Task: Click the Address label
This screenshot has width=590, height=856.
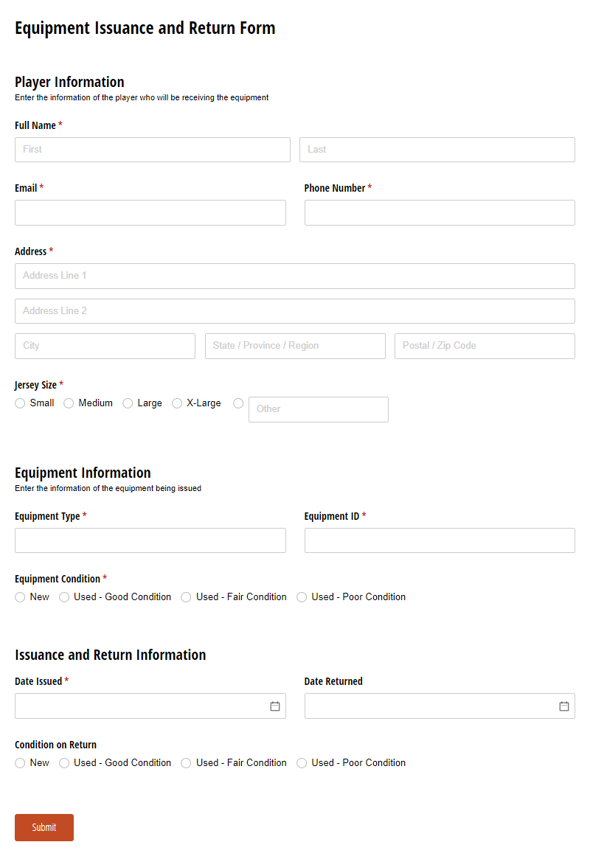Action: tap(31, 251)
